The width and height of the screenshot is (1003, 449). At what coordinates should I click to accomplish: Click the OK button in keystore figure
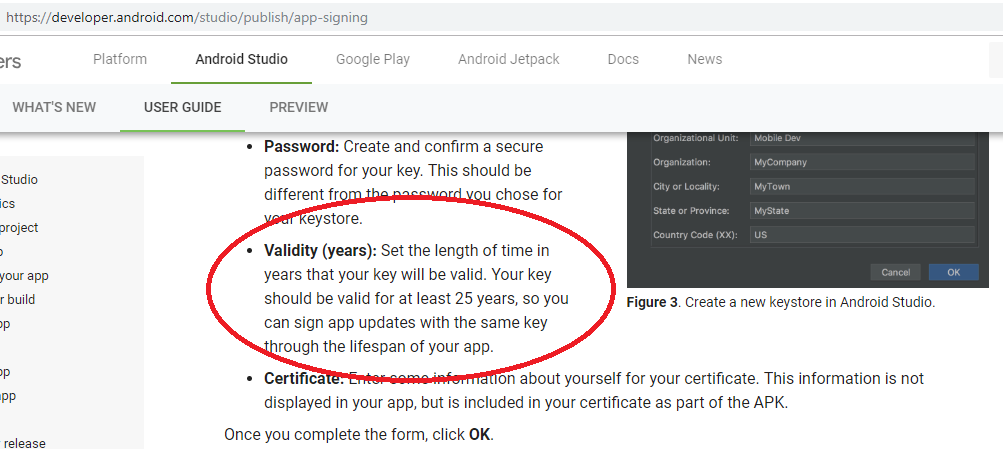point(953,272)
